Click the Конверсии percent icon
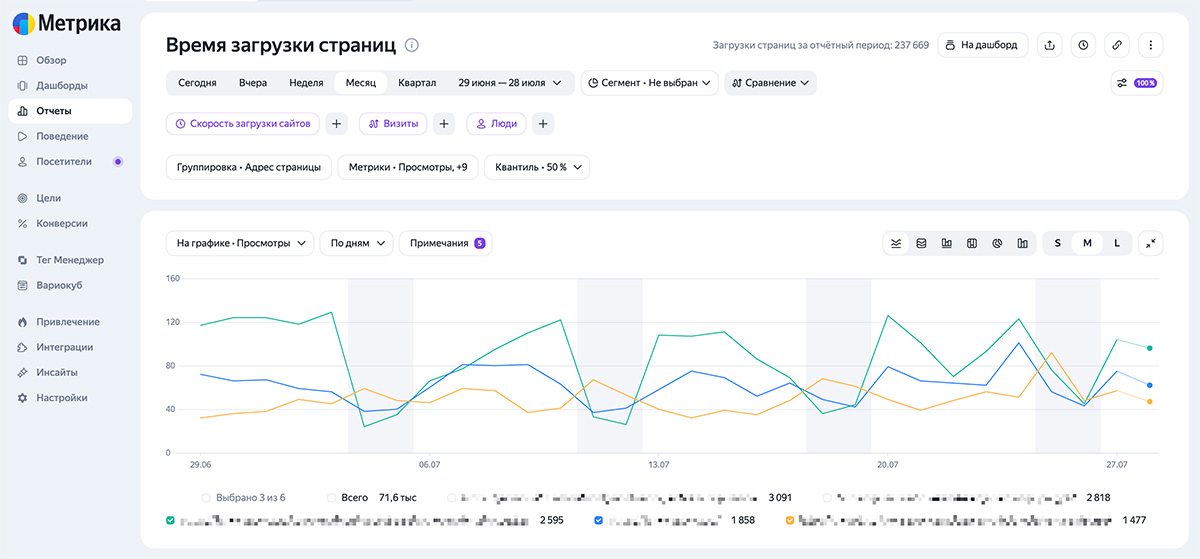 point(22,223)
